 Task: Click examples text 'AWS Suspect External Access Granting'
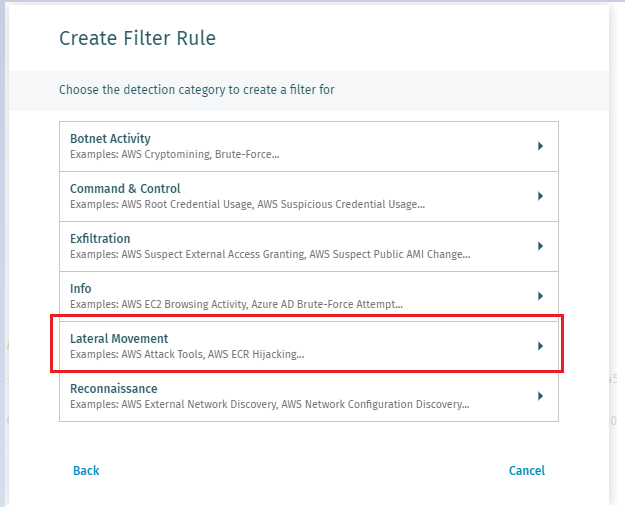tap(213, 254)
